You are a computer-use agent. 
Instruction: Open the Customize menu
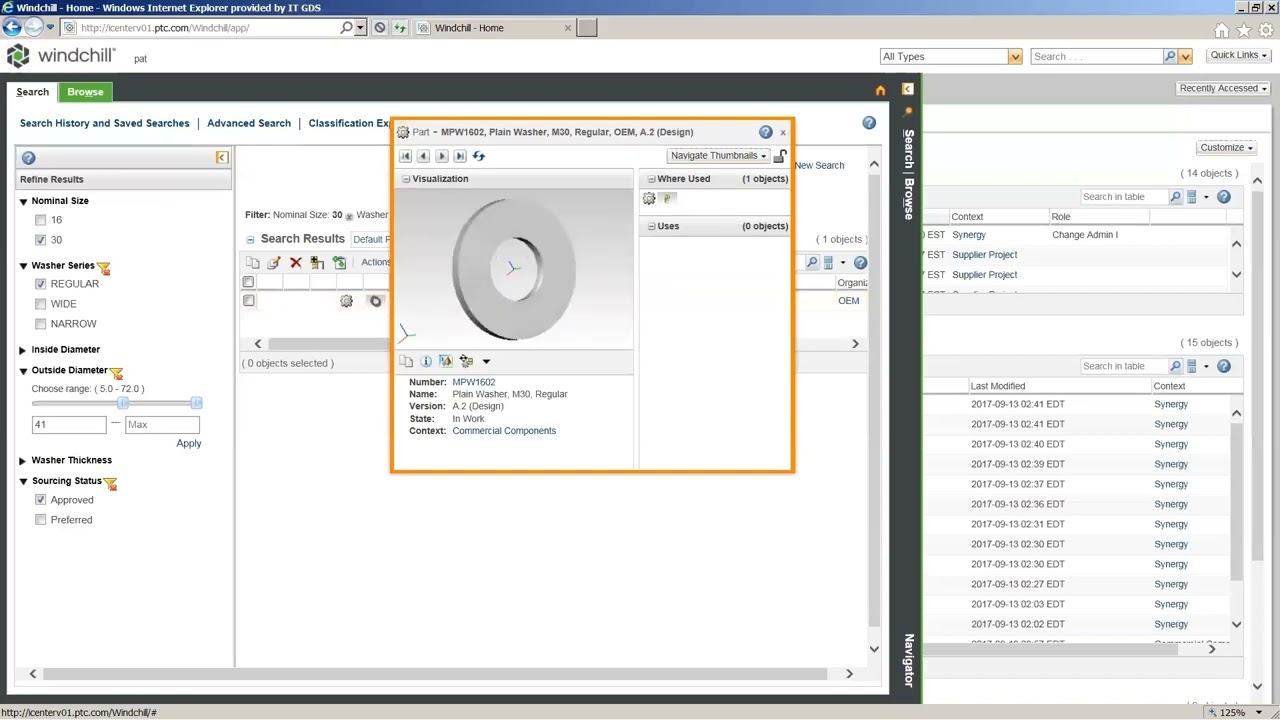(x=1227, y=147)
